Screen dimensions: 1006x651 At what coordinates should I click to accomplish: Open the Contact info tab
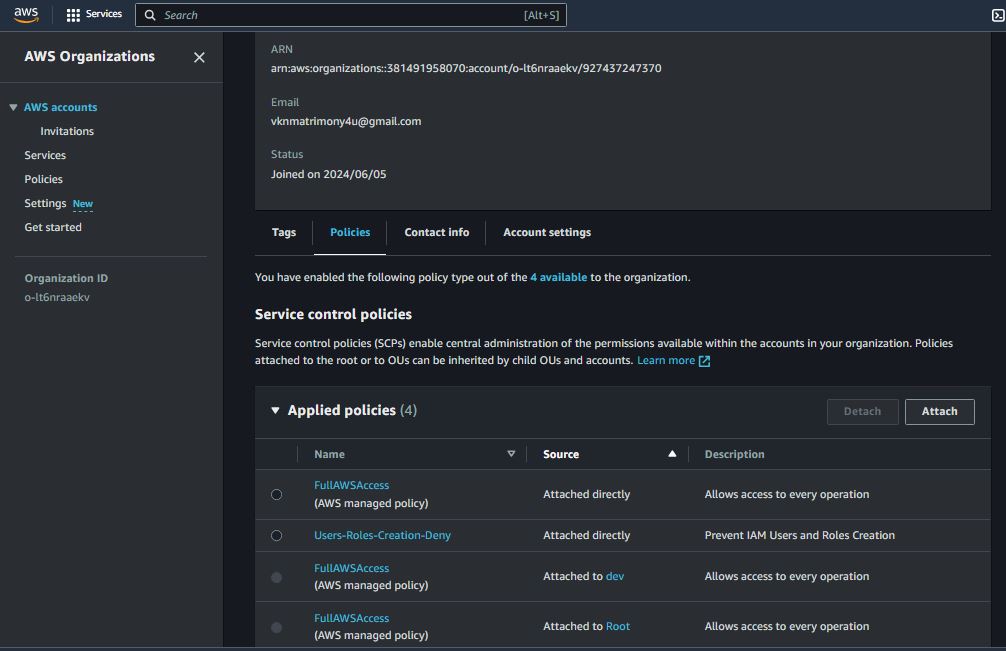pyautogui.click(x=436, y=232)
